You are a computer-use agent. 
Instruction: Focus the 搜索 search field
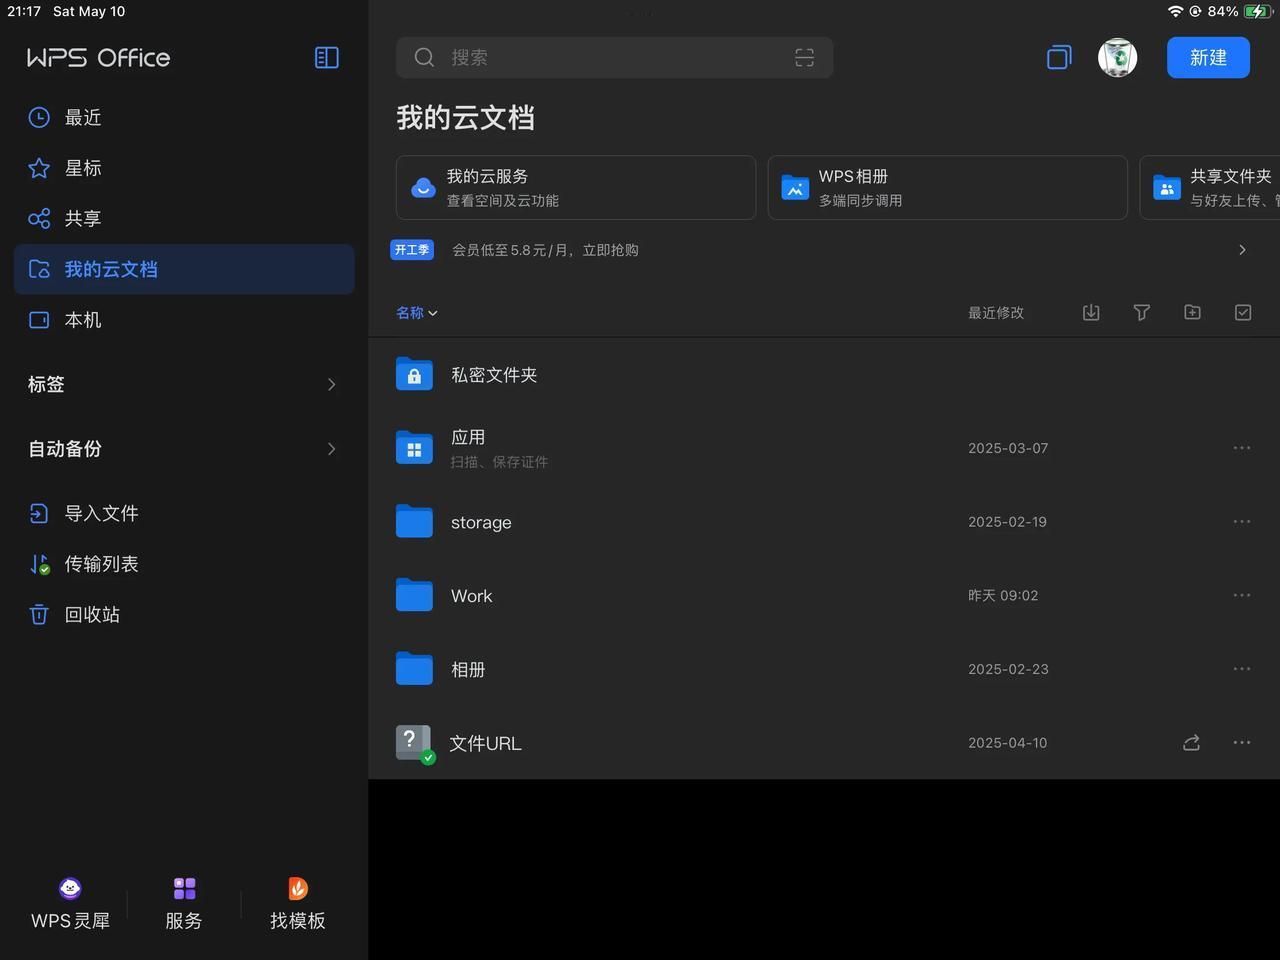tap(614, 58)
